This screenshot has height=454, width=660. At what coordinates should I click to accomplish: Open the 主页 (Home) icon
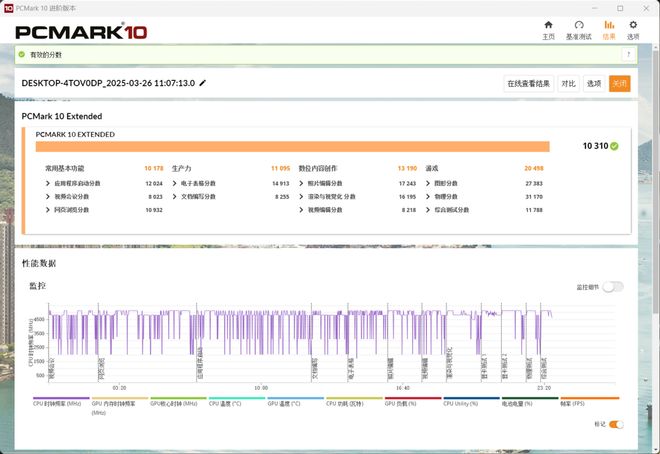click(548, 29)
